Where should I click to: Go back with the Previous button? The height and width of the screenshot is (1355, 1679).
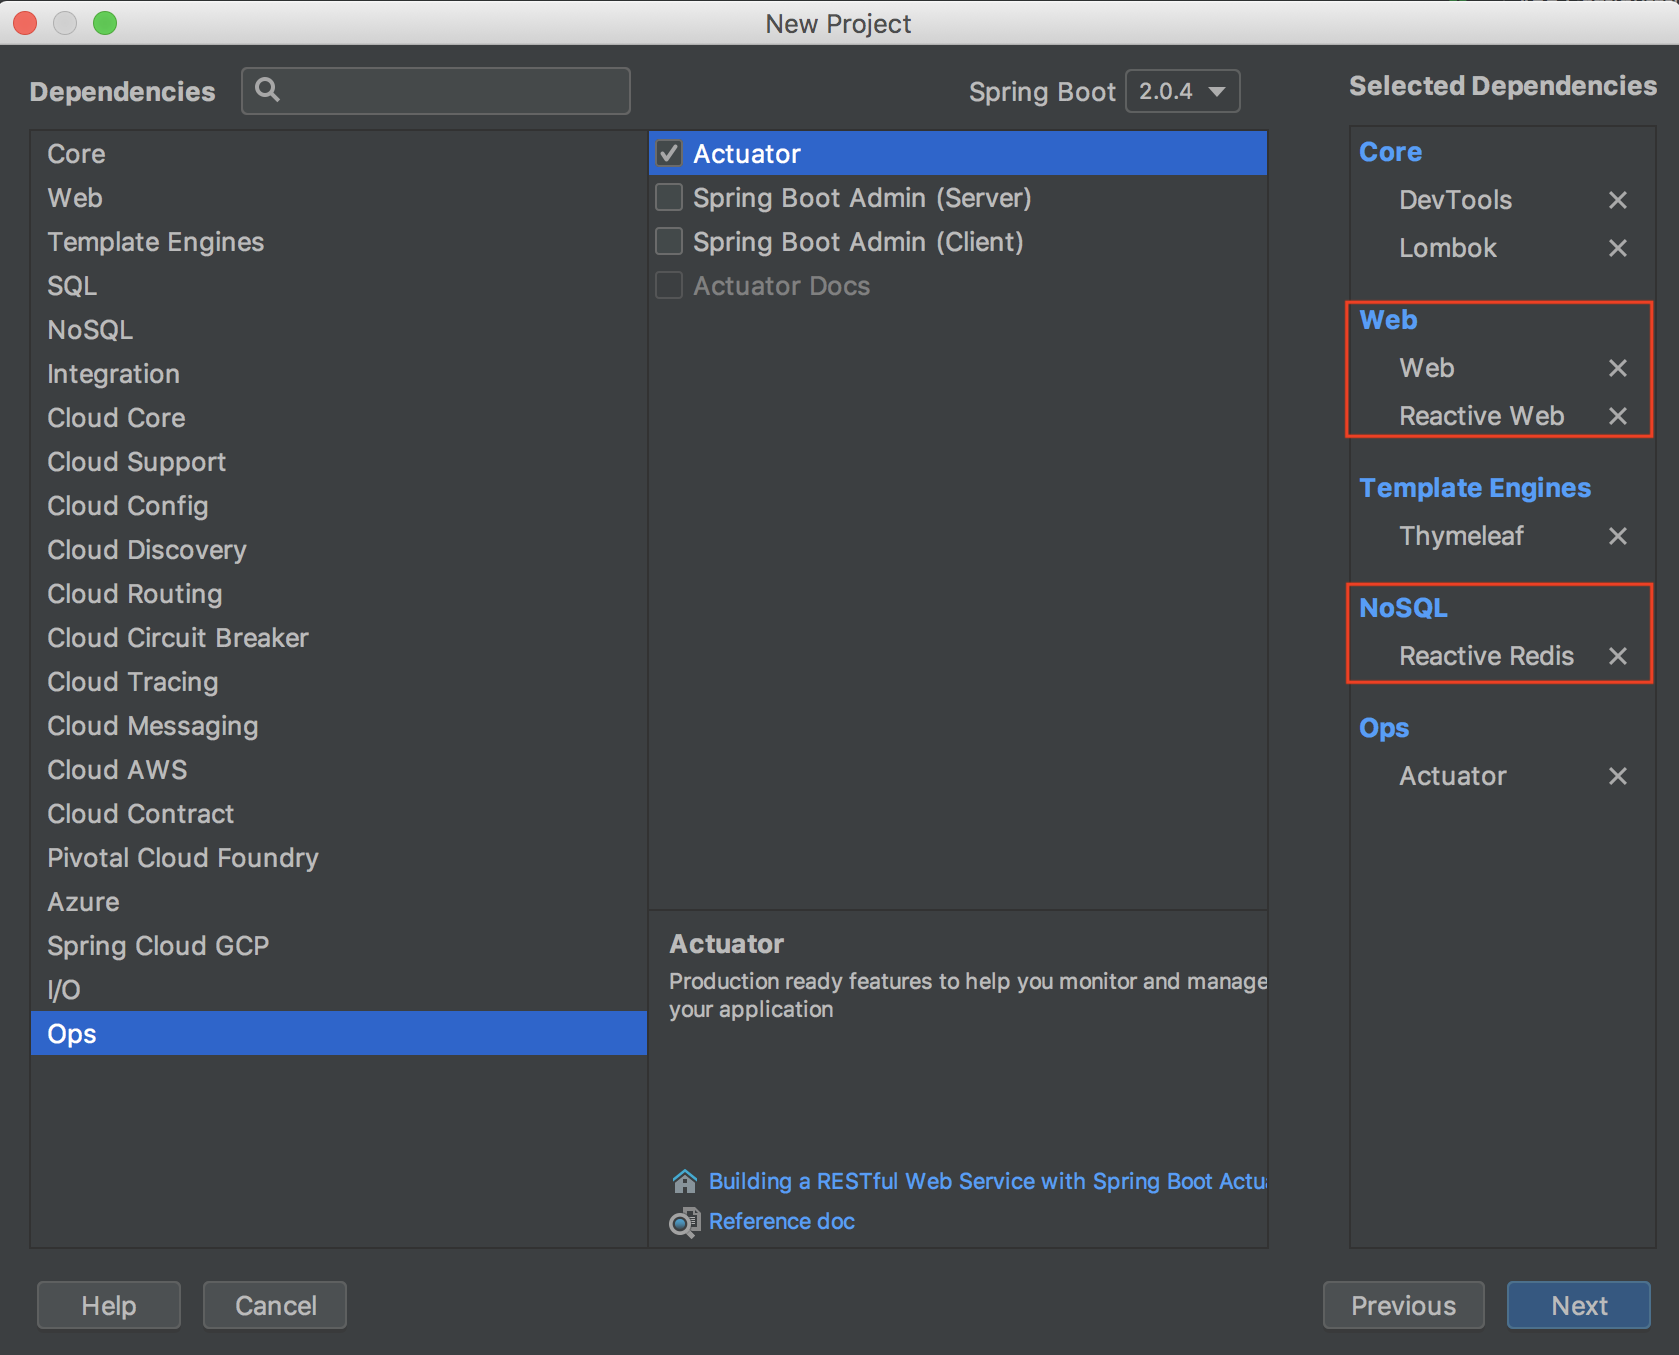pyautogui.click(x=1403, y=1305)
